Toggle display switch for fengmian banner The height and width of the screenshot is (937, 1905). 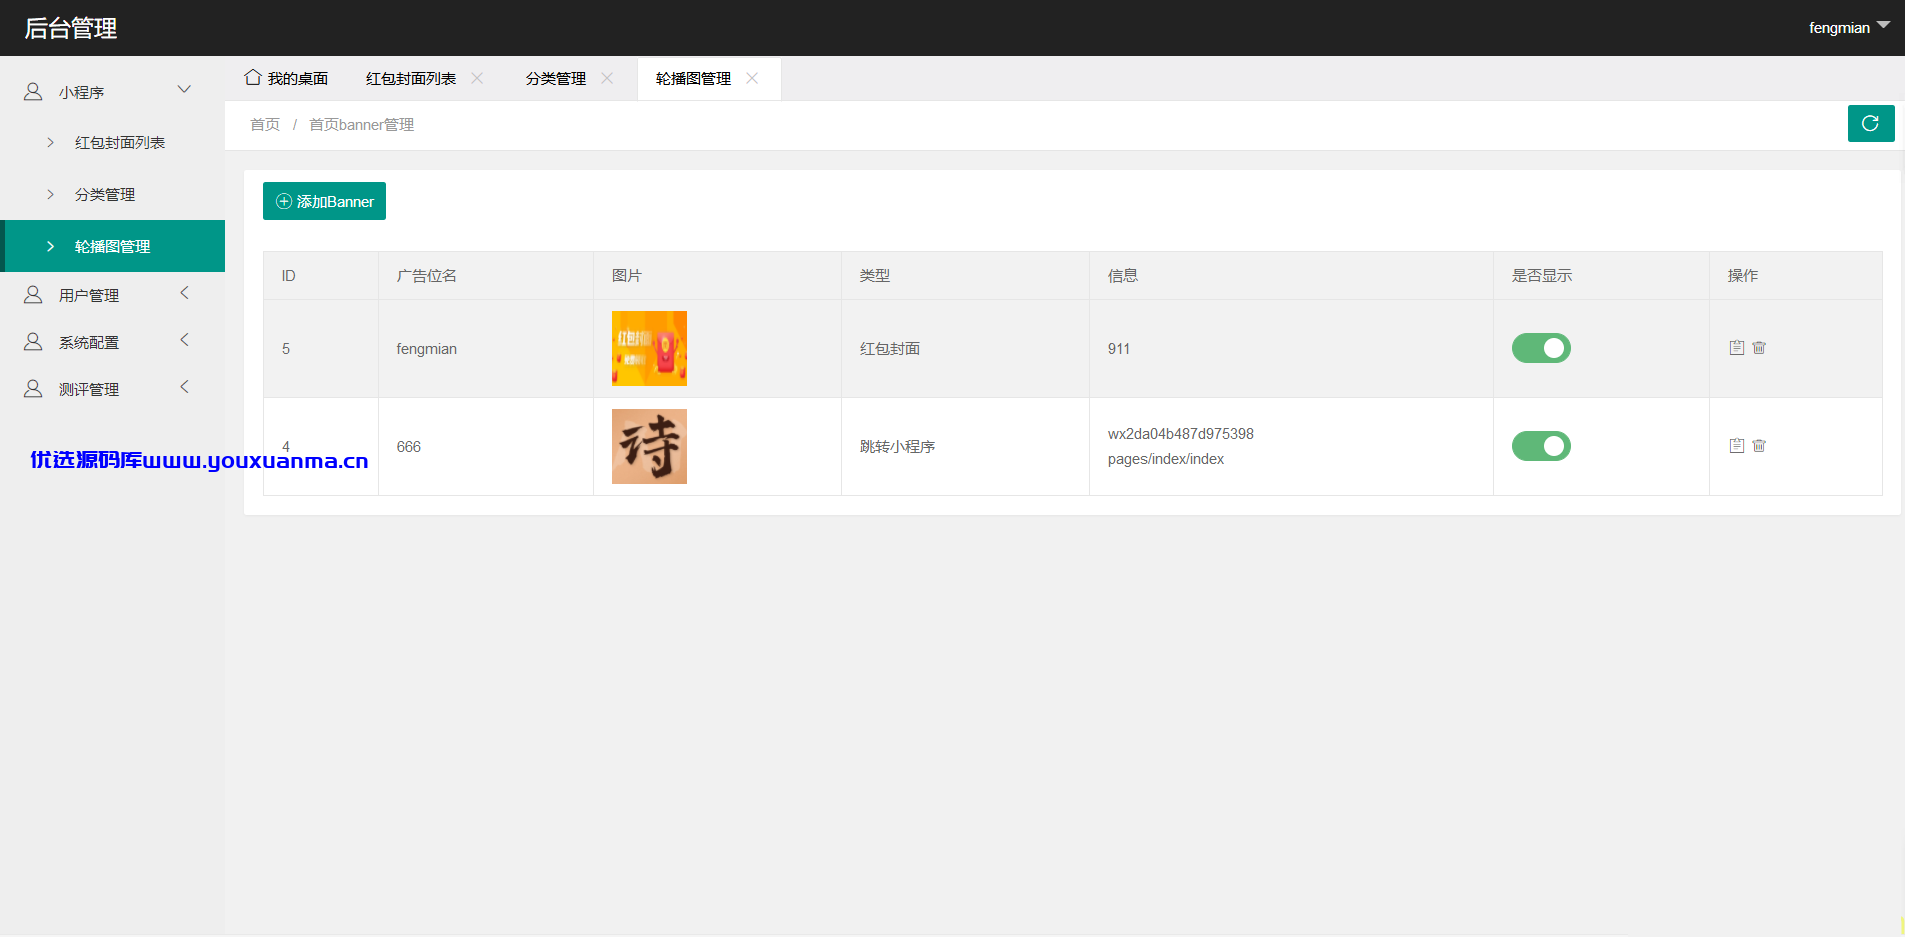1541,348
